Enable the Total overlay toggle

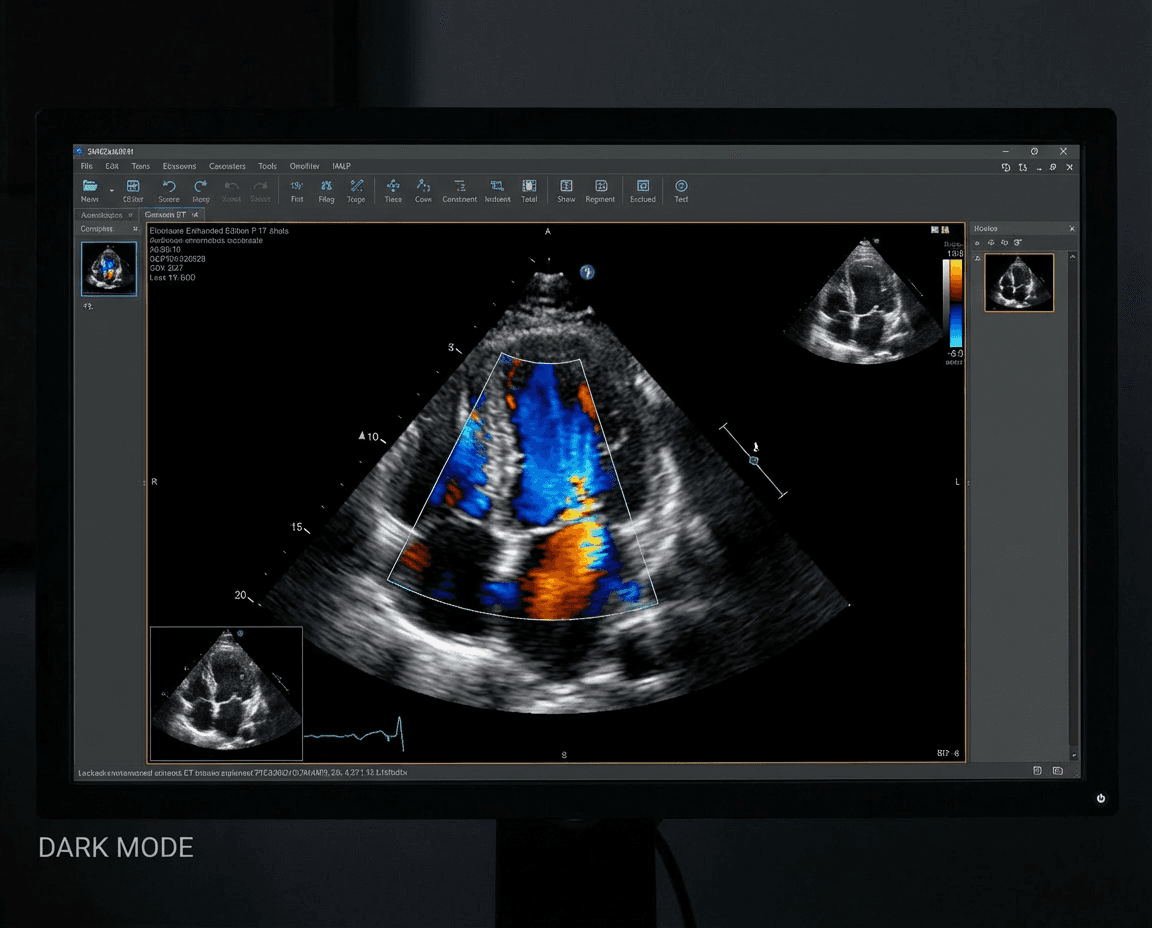pos(529,188)
